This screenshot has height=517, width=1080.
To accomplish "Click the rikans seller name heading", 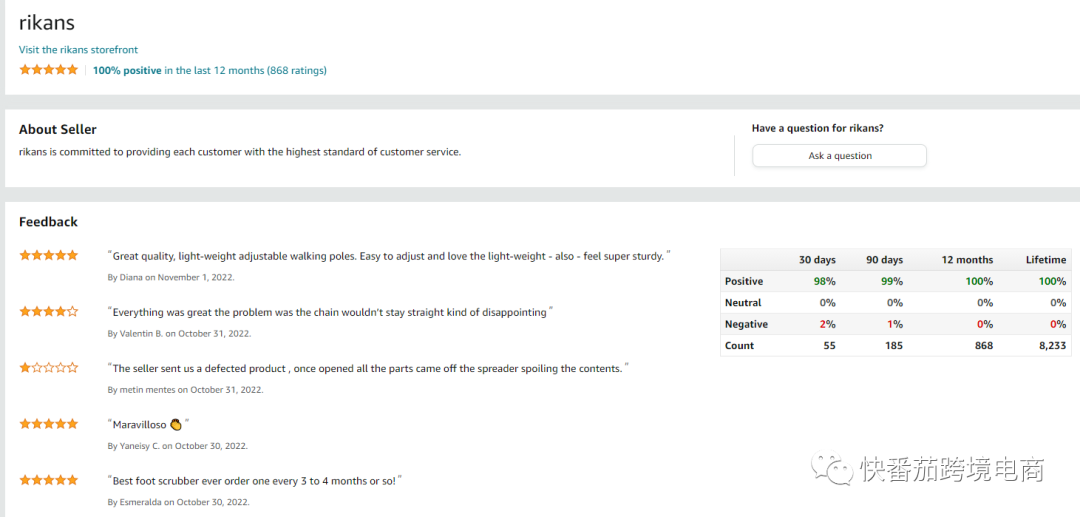I will [x=47, y=23].
